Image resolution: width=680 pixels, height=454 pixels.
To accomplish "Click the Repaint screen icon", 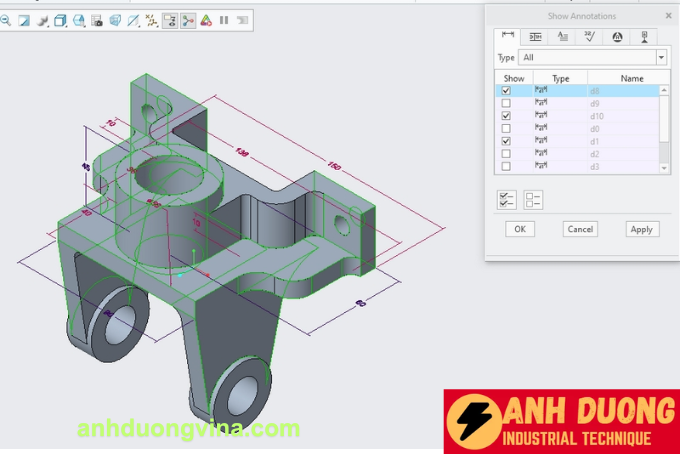I will [x=23, y=19].
